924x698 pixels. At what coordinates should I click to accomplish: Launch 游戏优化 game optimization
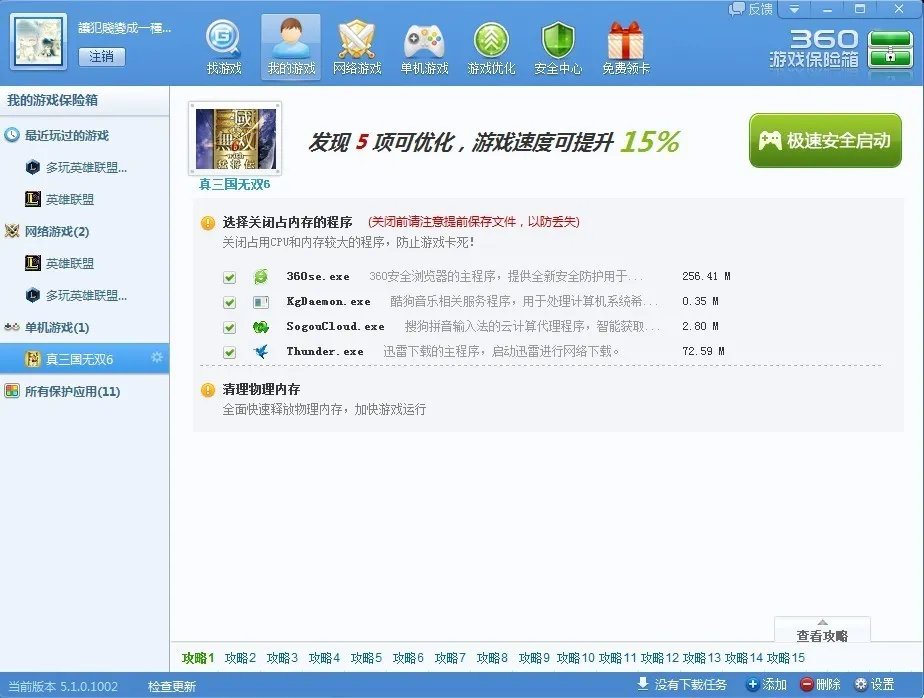coord(491,45)
